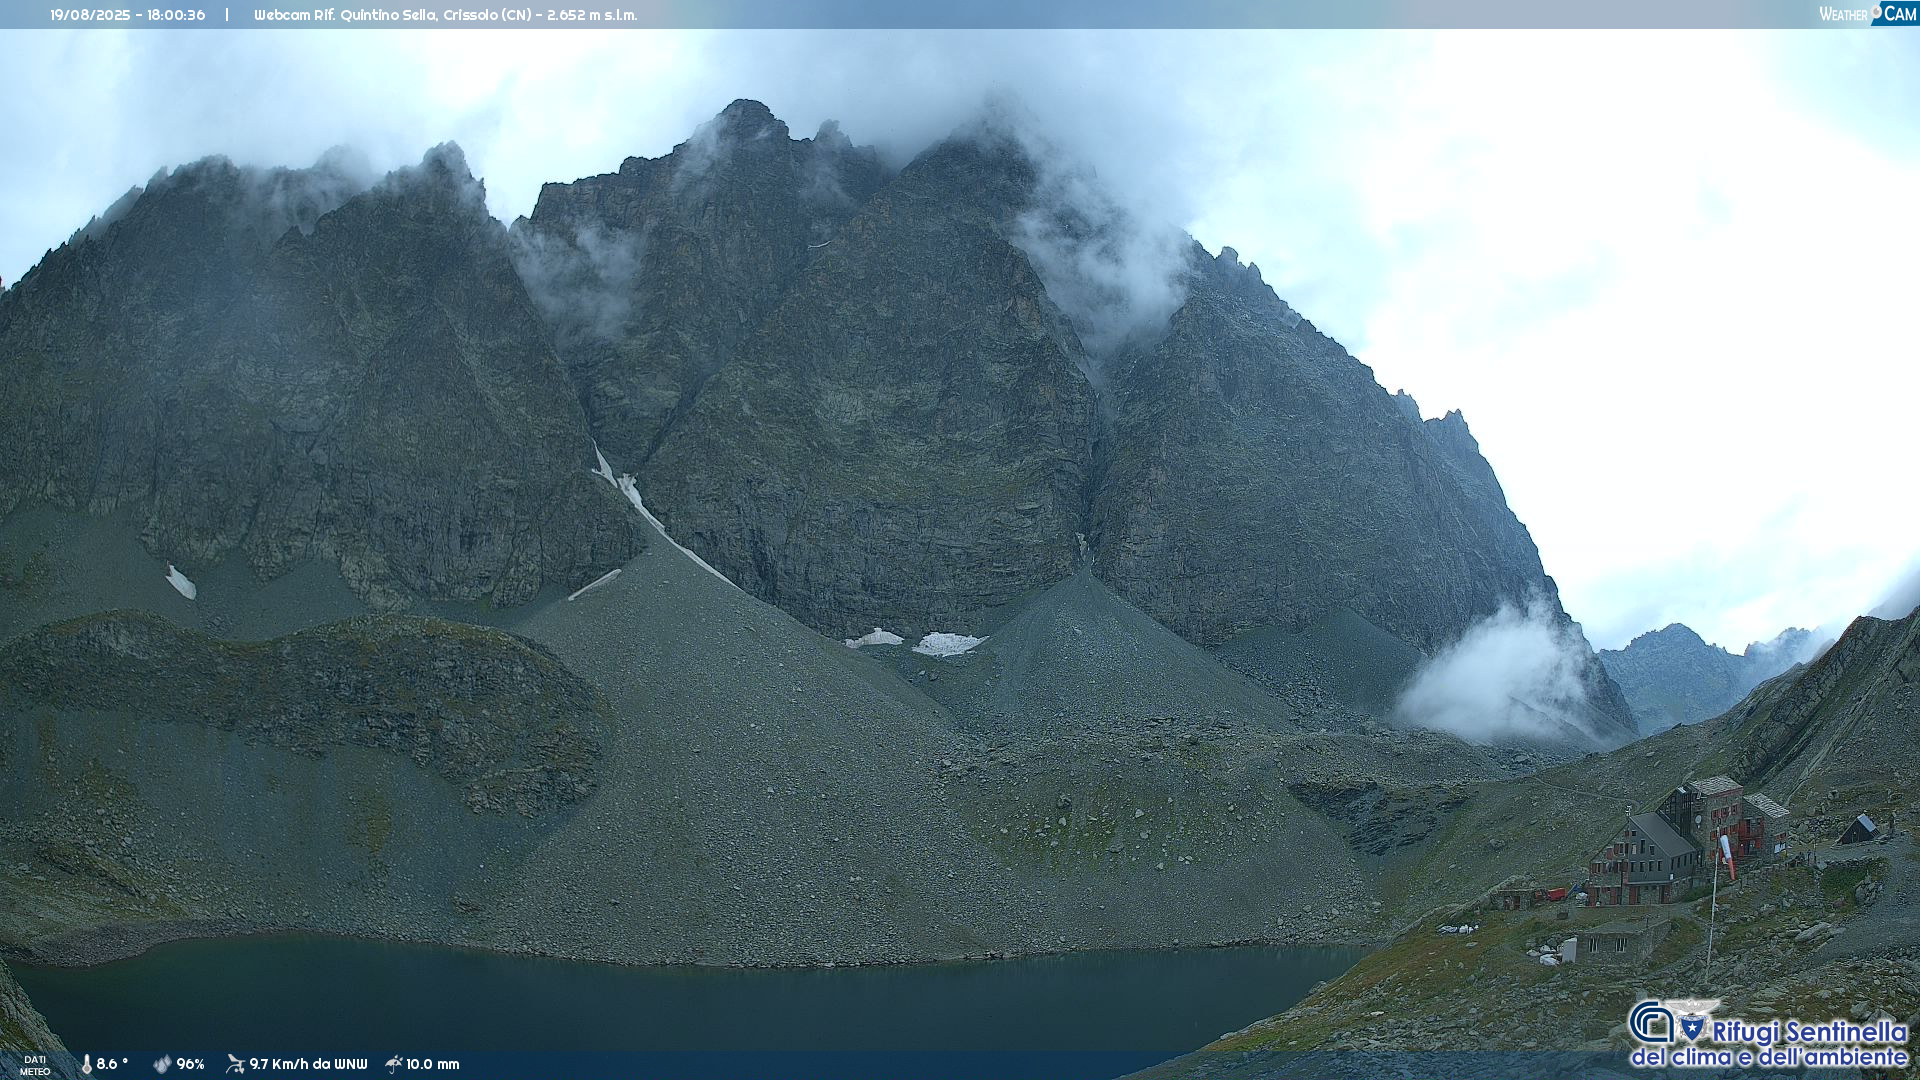Click the 9.7 Km/h da WNW reading

point(308,1064)
